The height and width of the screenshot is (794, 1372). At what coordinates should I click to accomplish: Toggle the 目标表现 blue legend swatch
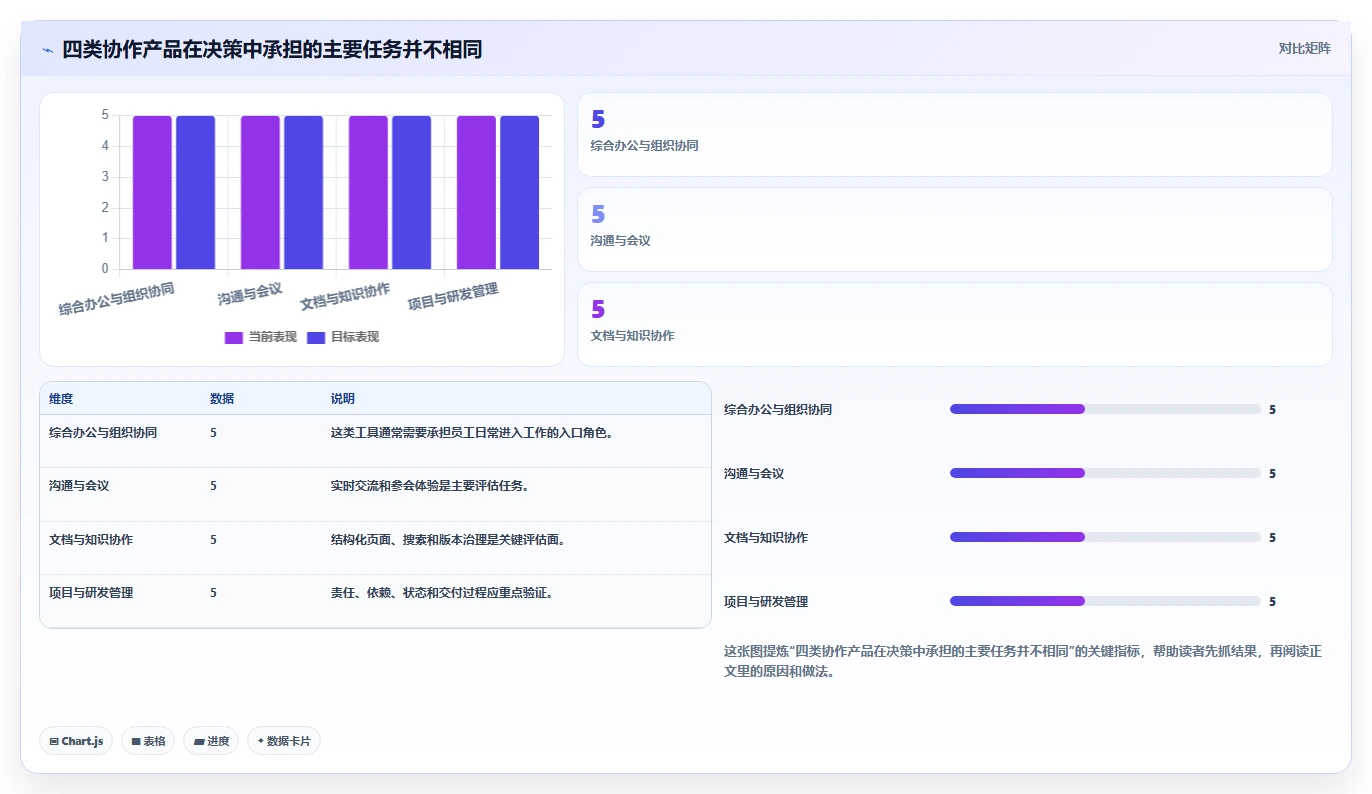pos(316,337)
